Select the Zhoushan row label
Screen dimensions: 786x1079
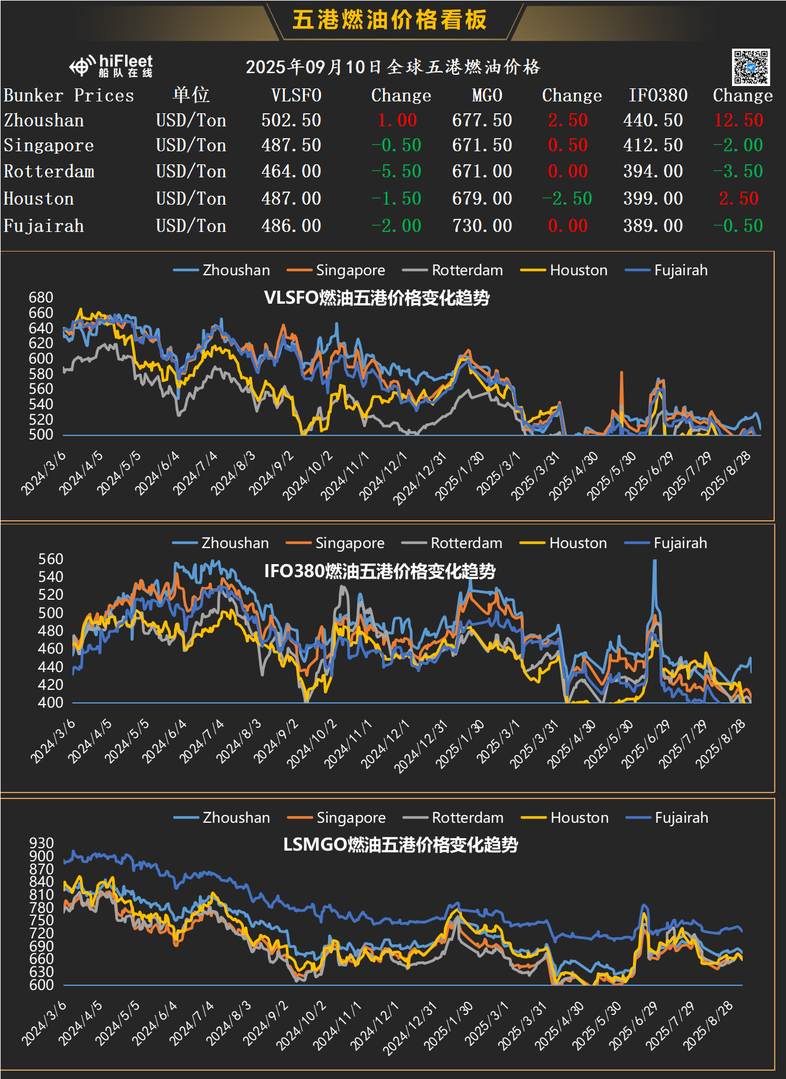43,120
